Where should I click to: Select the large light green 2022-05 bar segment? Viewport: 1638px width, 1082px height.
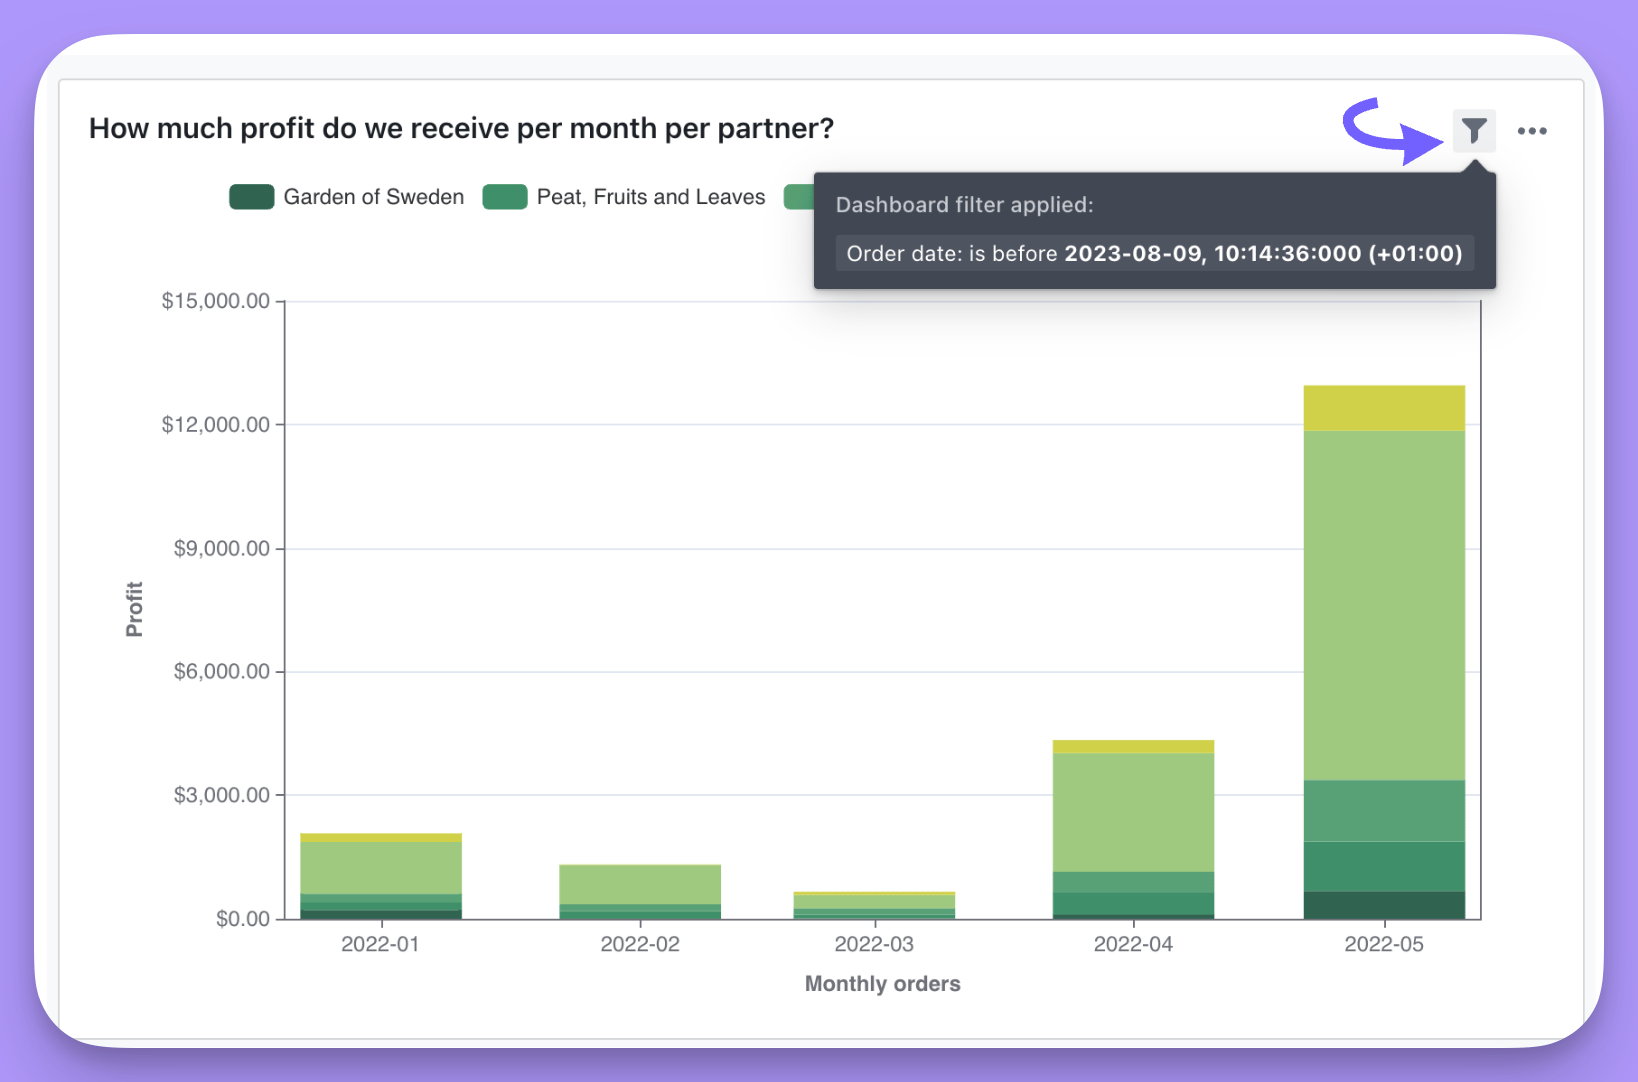coord(1384,605)
